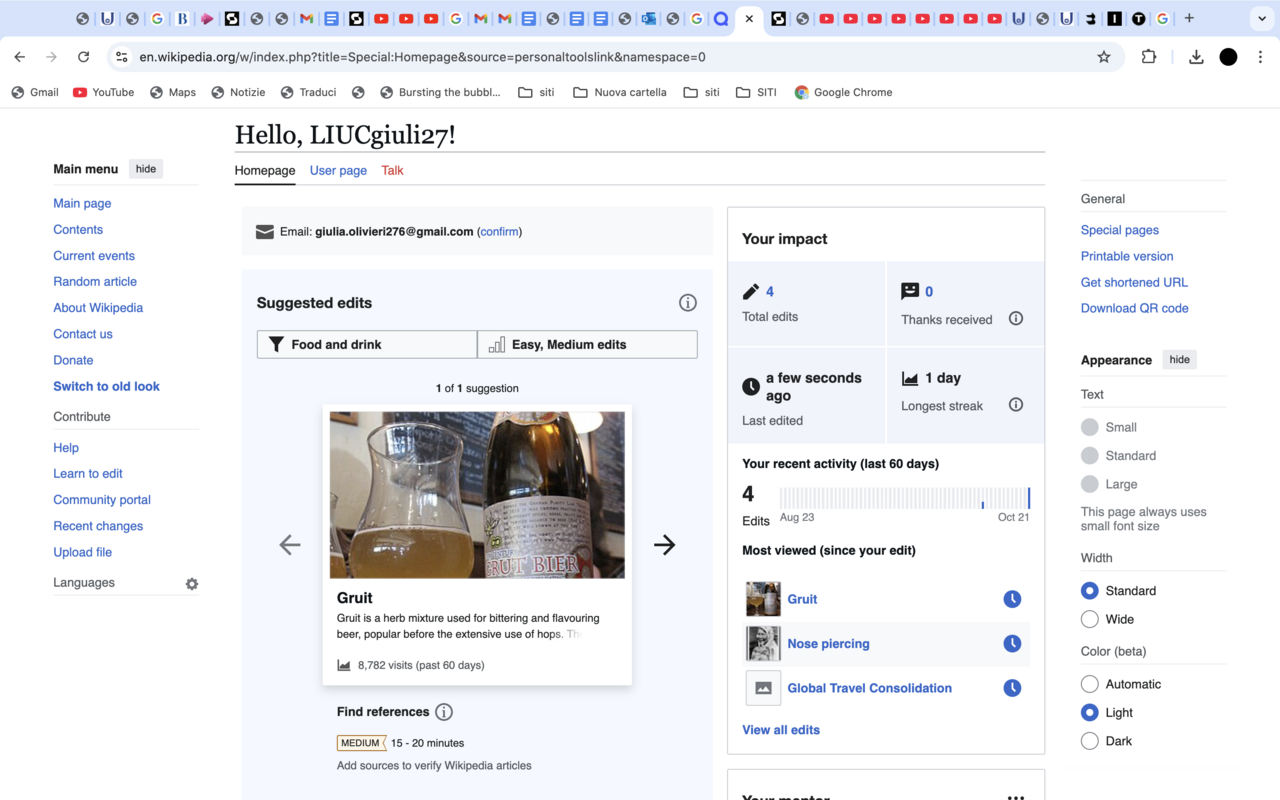The height and width of the screenshot is (800, 1280).
Task: Open Chrome extensions puzzle icon
Action: [1149, 57]
